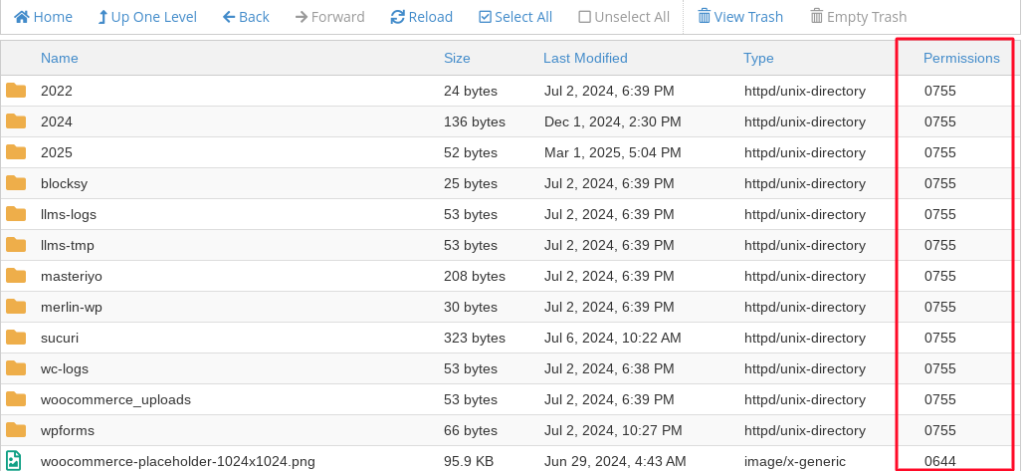This screenshot has width=1024, height=471.
Task: Select the merlin-wp folder icon
Action: point(16,306)
